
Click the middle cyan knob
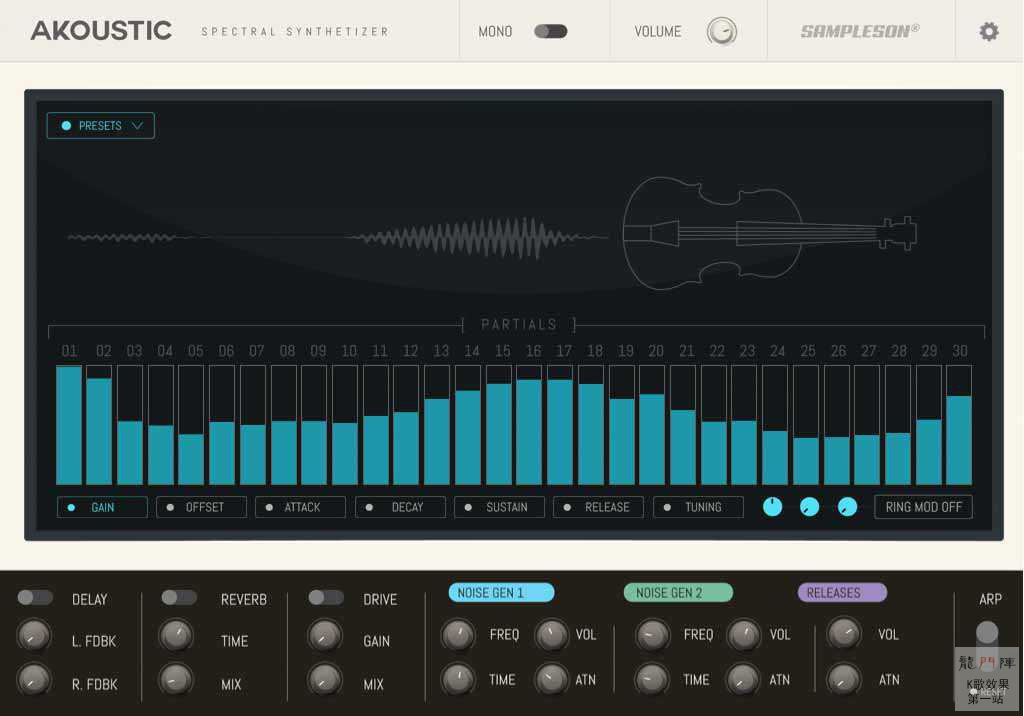(810, 507)
